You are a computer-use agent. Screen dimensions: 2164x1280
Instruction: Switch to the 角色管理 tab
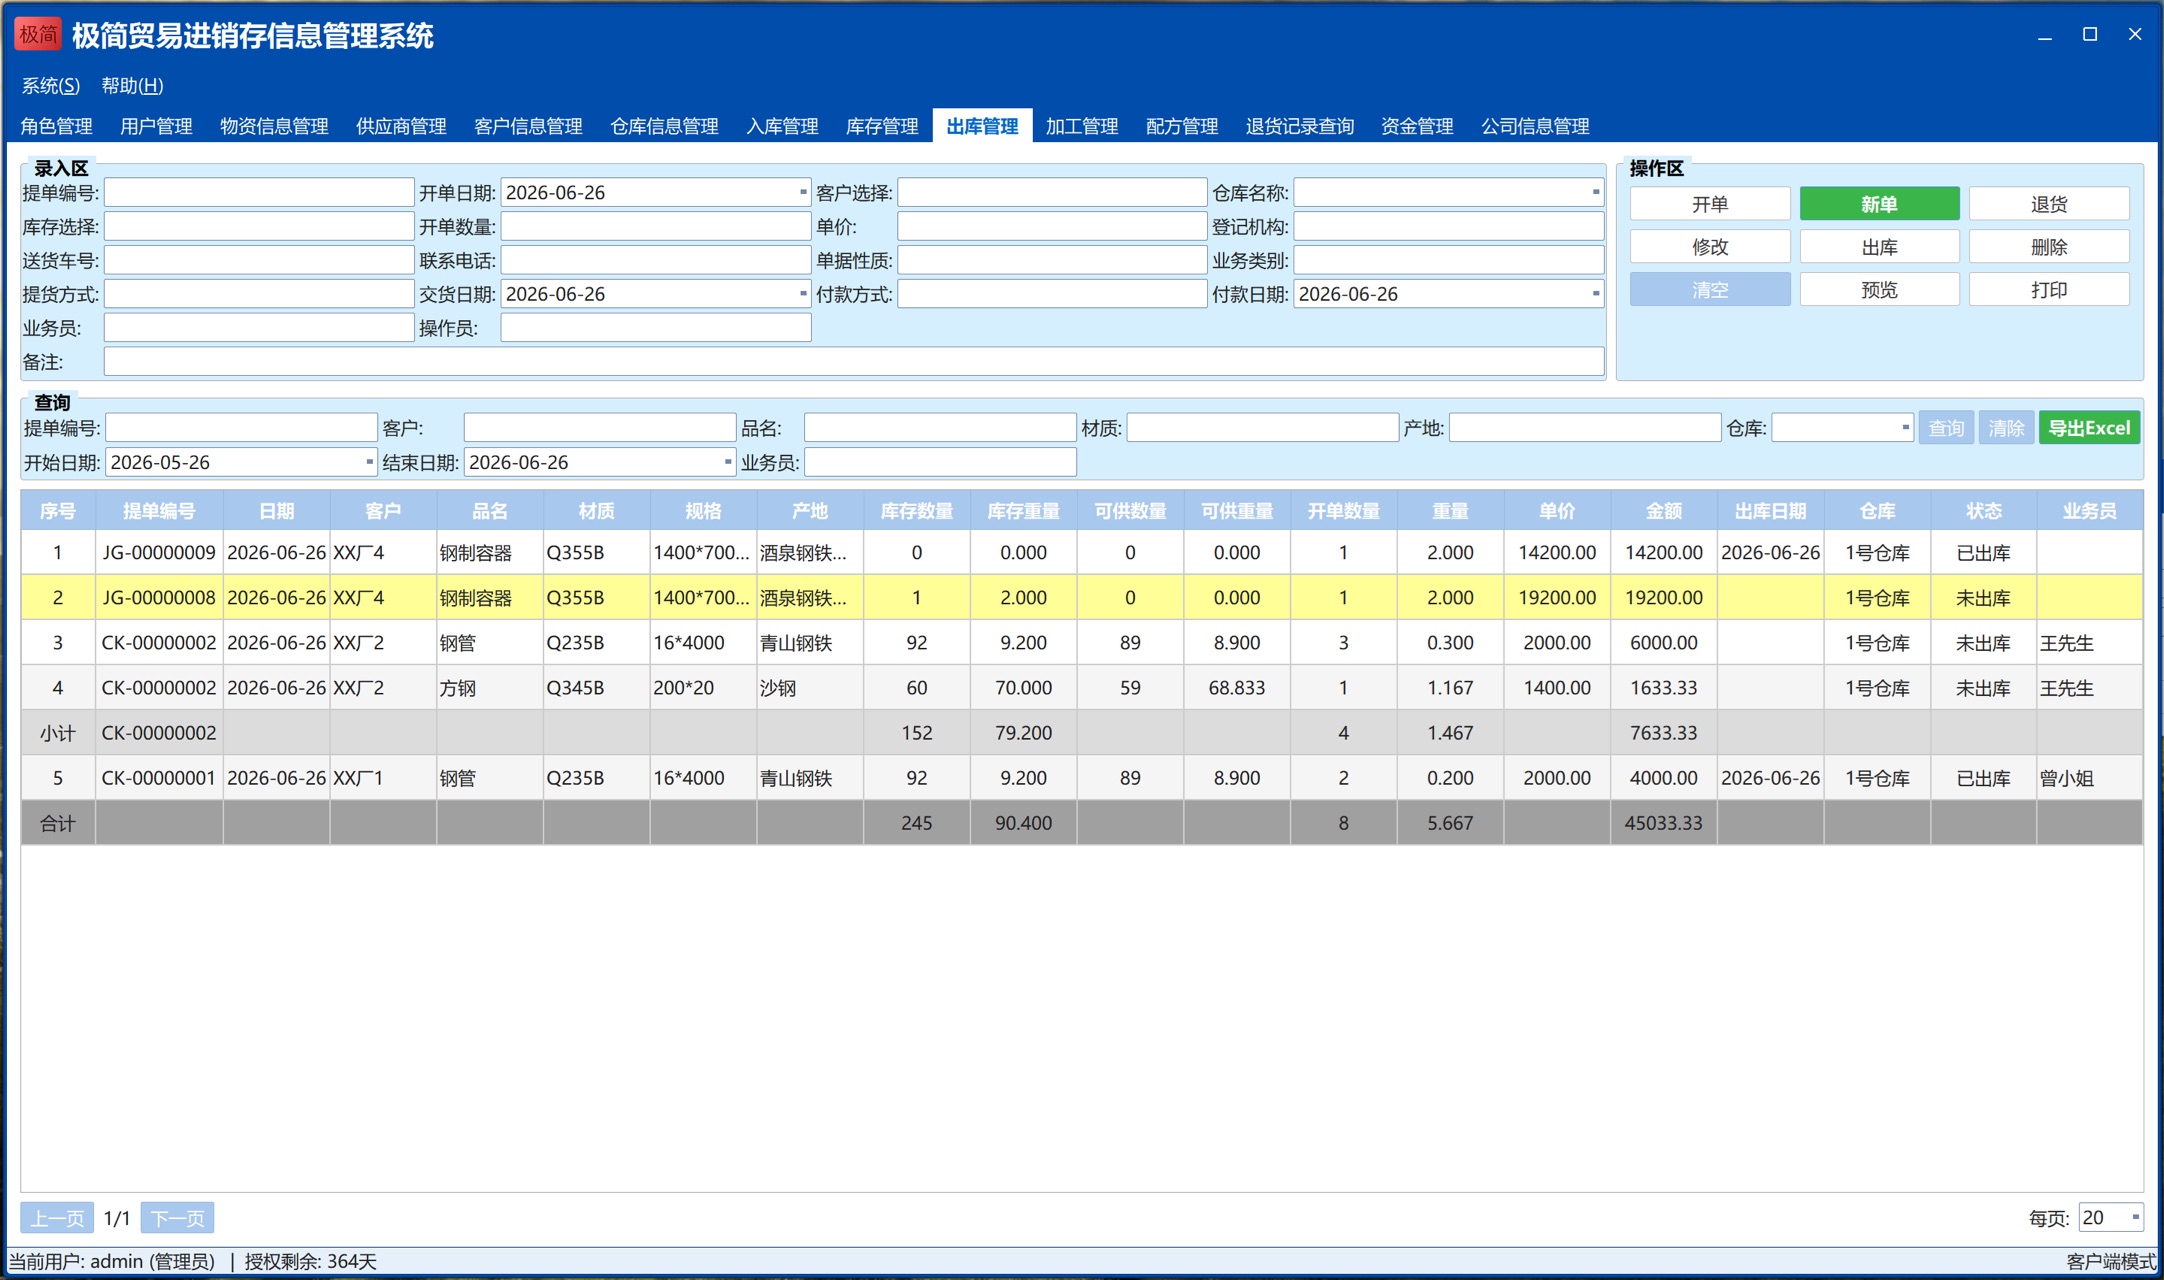pos(57,126)
